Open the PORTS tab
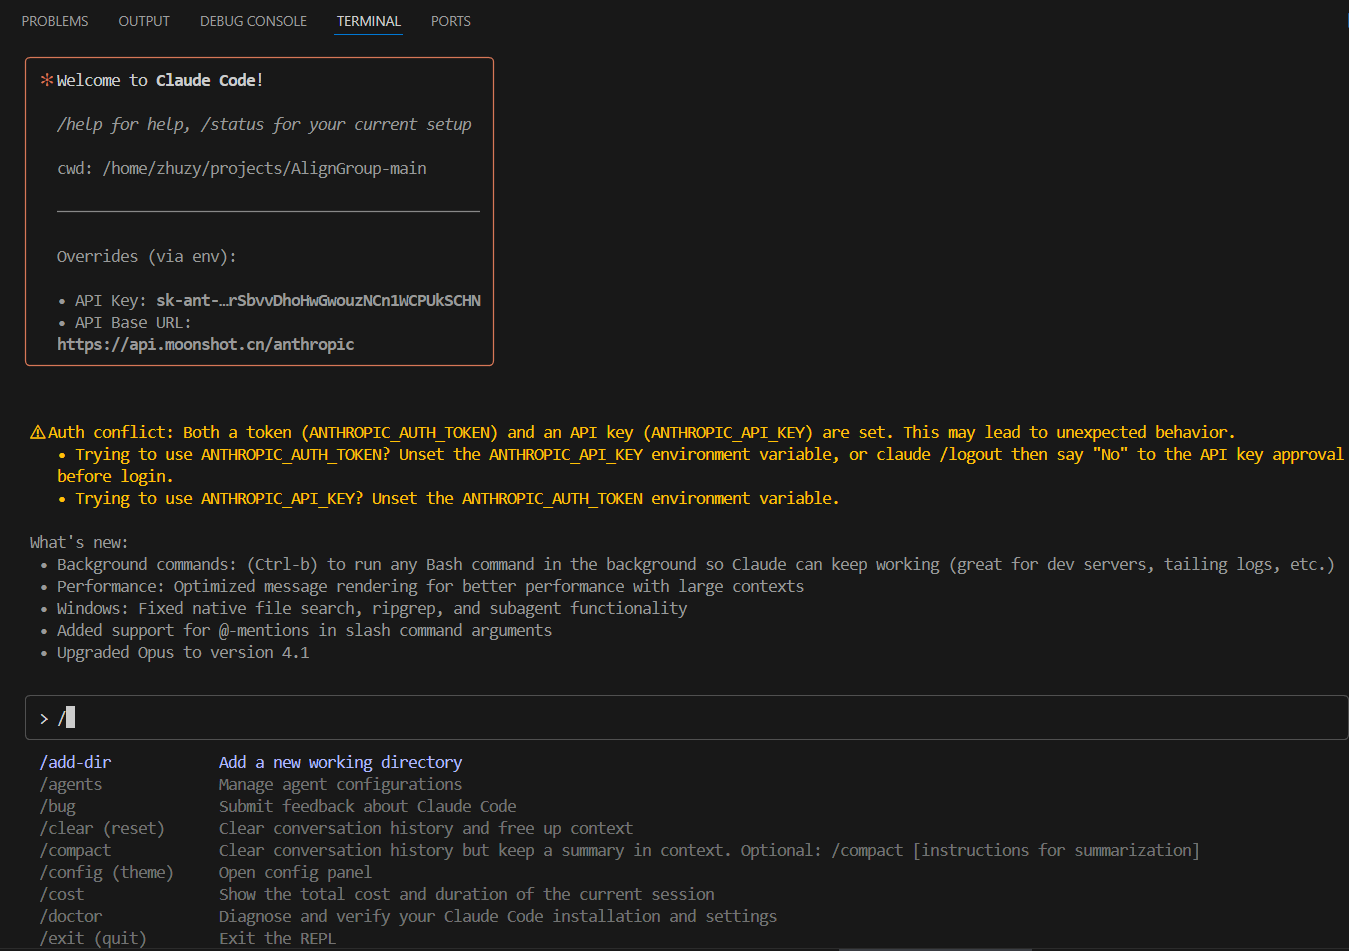This screenshot has width=1349, height=951. pyautogui.click(x=450, y=20)
